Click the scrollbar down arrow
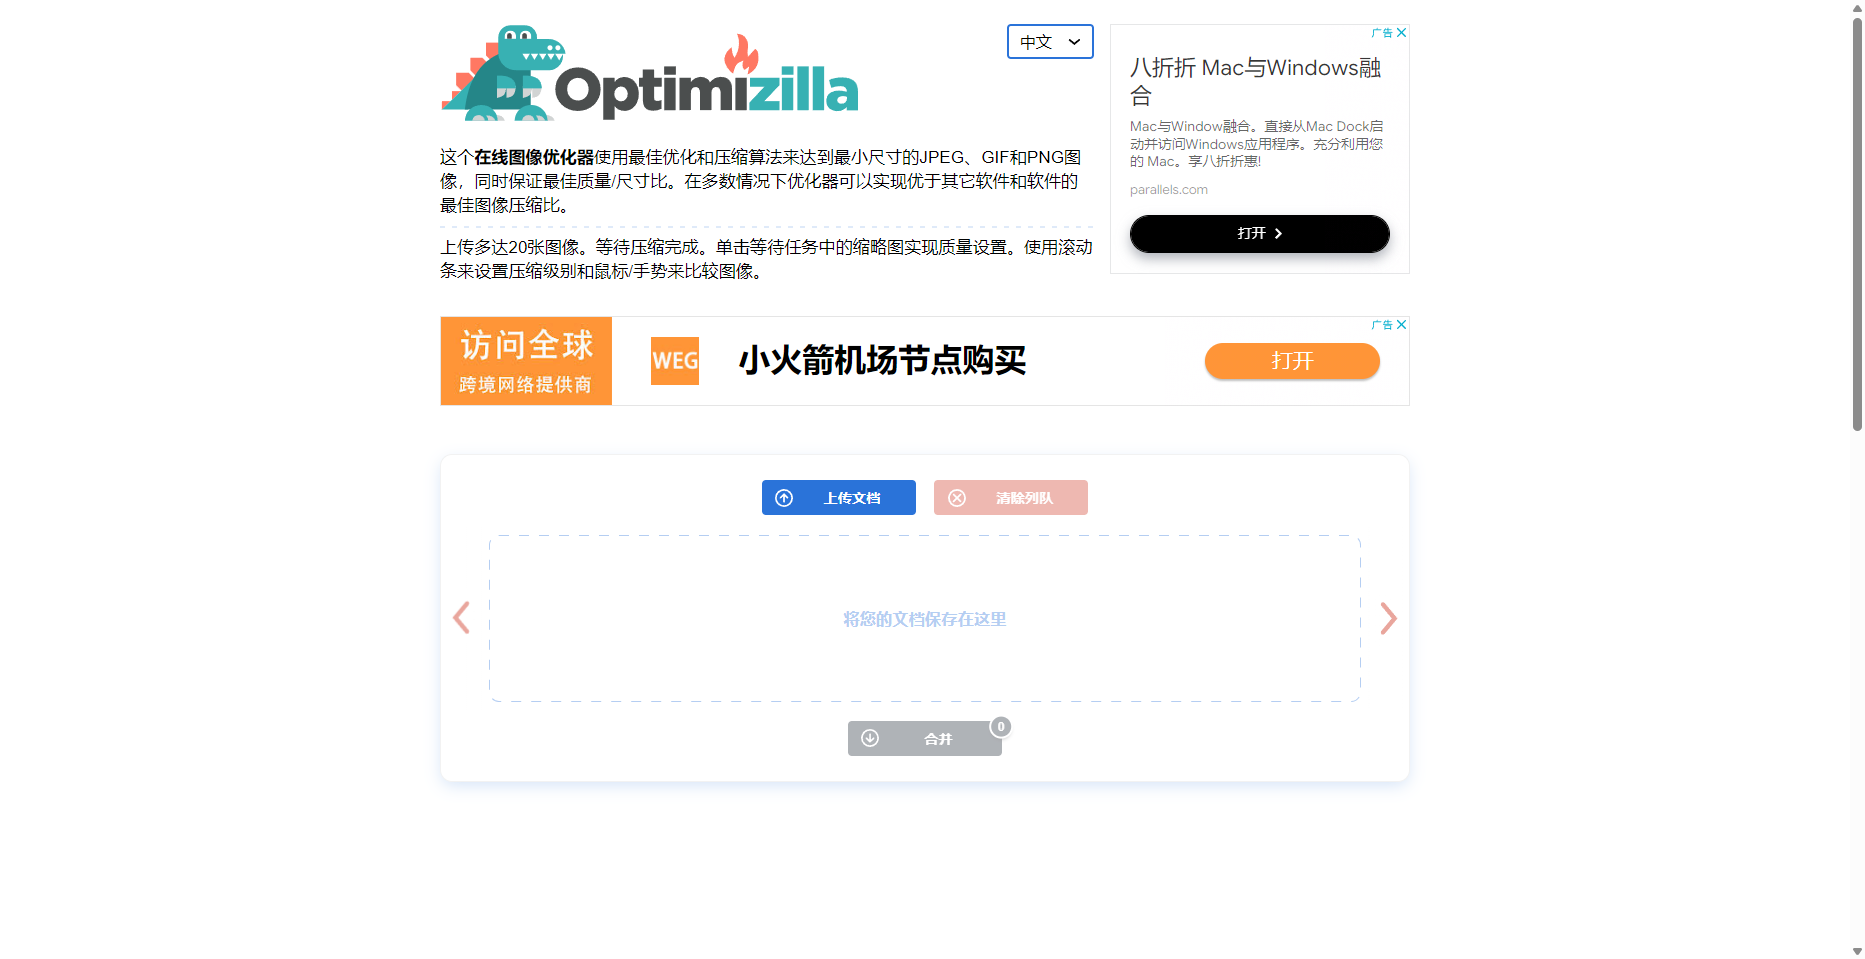 pos(1857,951)
